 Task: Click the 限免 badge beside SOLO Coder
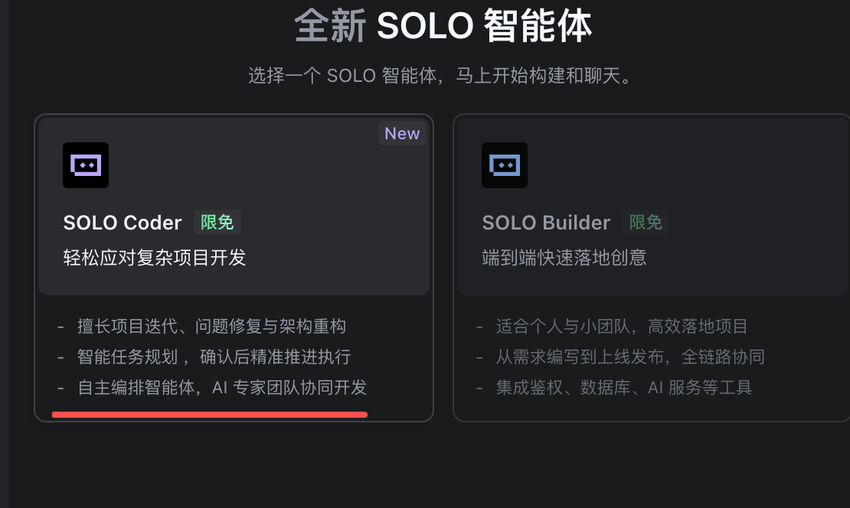pos(217,222)
